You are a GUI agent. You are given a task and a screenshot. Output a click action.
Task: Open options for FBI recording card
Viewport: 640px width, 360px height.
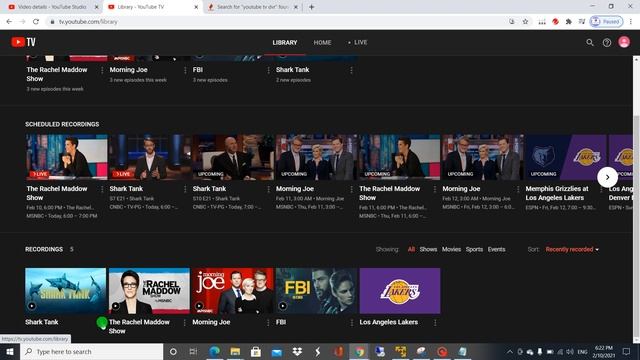pos(352,322)
